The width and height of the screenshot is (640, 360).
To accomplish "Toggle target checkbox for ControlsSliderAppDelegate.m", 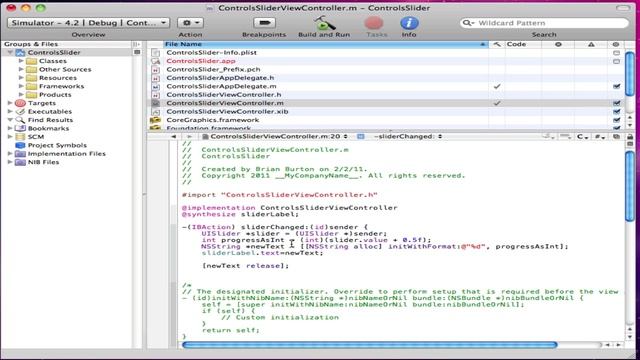I will [x=616, y=86].
